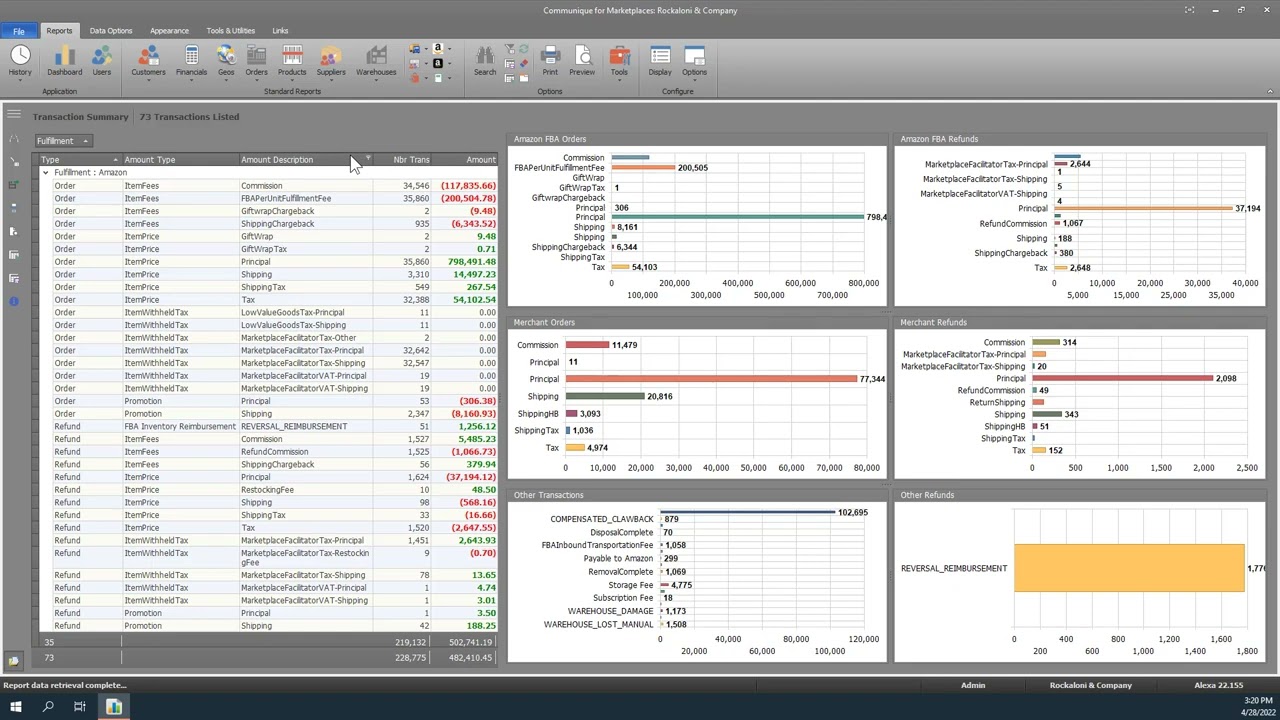Switch to the Data Options tab
The width and height of the screenshot is (1280, 720).
(x=111, y=30)
